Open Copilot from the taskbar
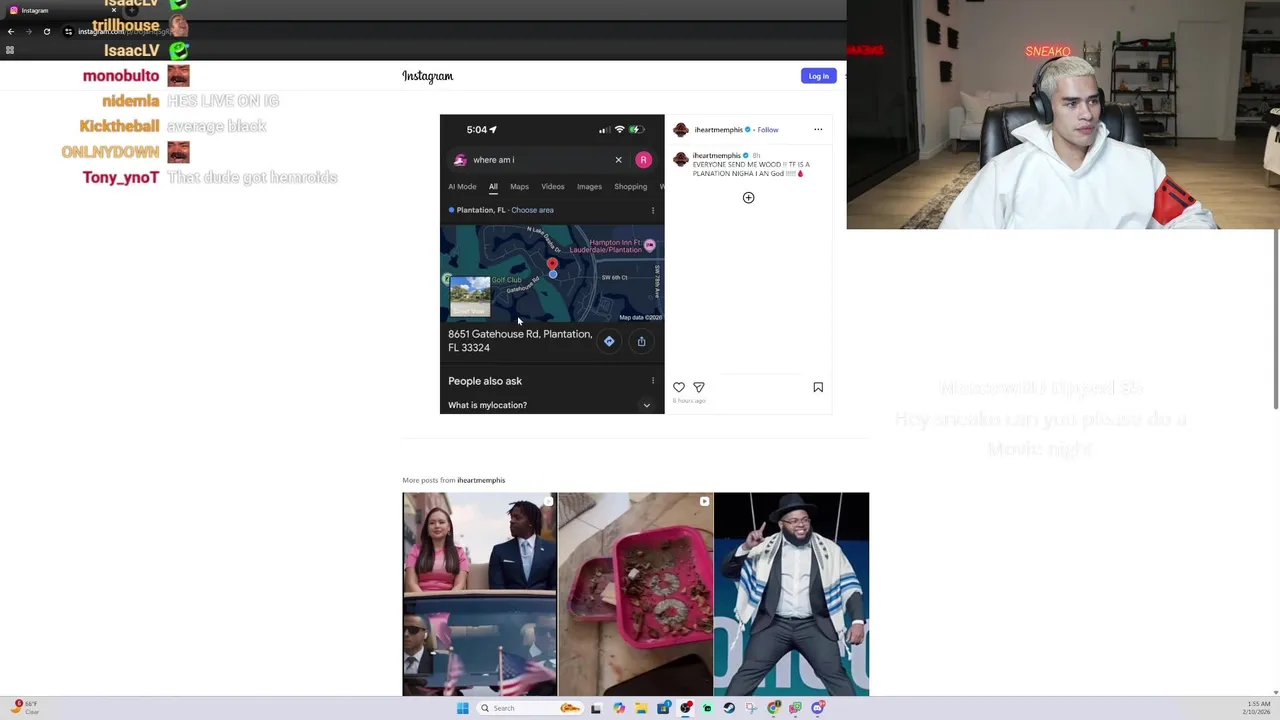1280x720 pixels. [x=619, y=708]
